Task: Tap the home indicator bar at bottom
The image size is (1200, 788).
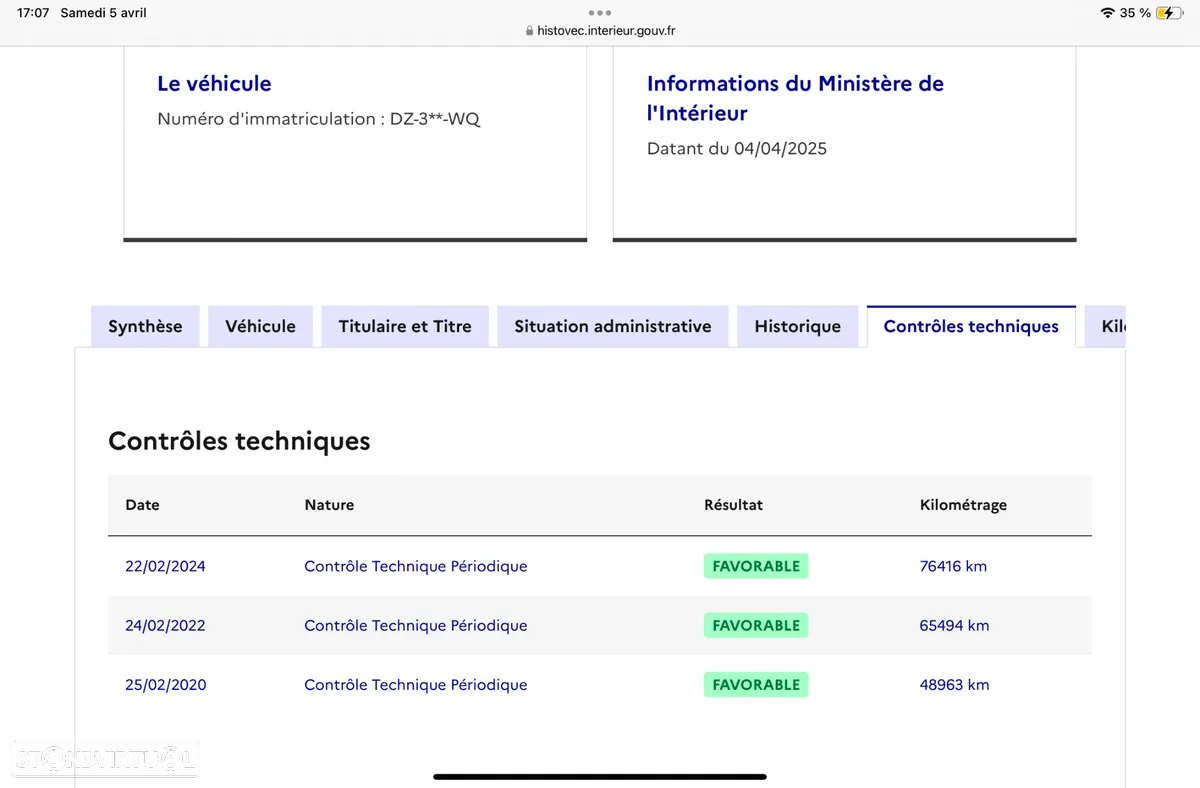Action: point(600,776)
